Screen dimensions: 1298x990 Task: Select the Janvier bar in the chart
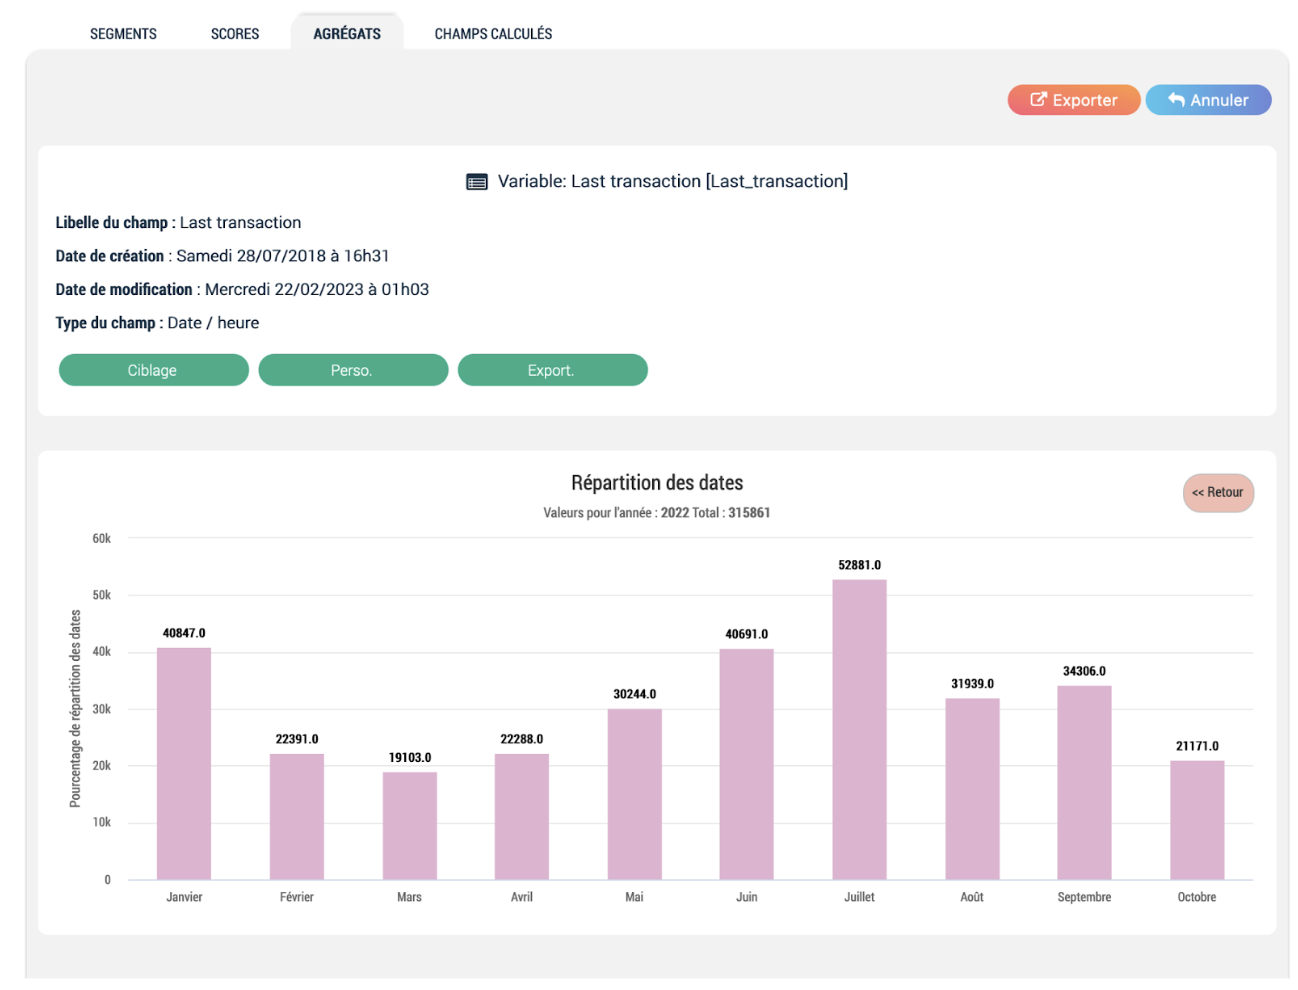coord(184,764)
